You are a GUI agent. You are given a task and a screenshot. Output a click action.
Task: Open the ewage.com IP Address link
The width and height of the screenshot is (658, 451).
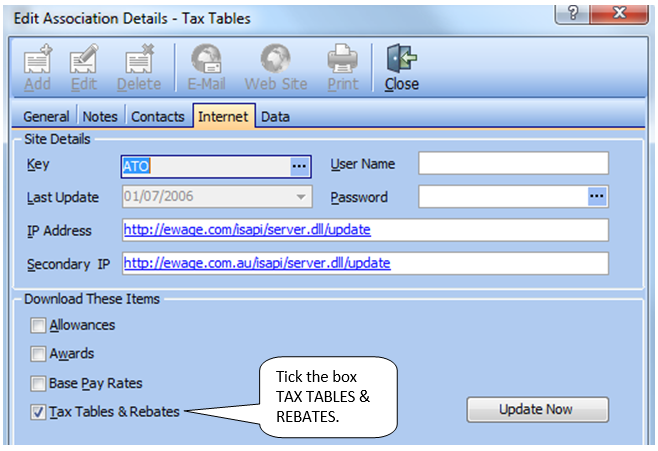(247, 229)
